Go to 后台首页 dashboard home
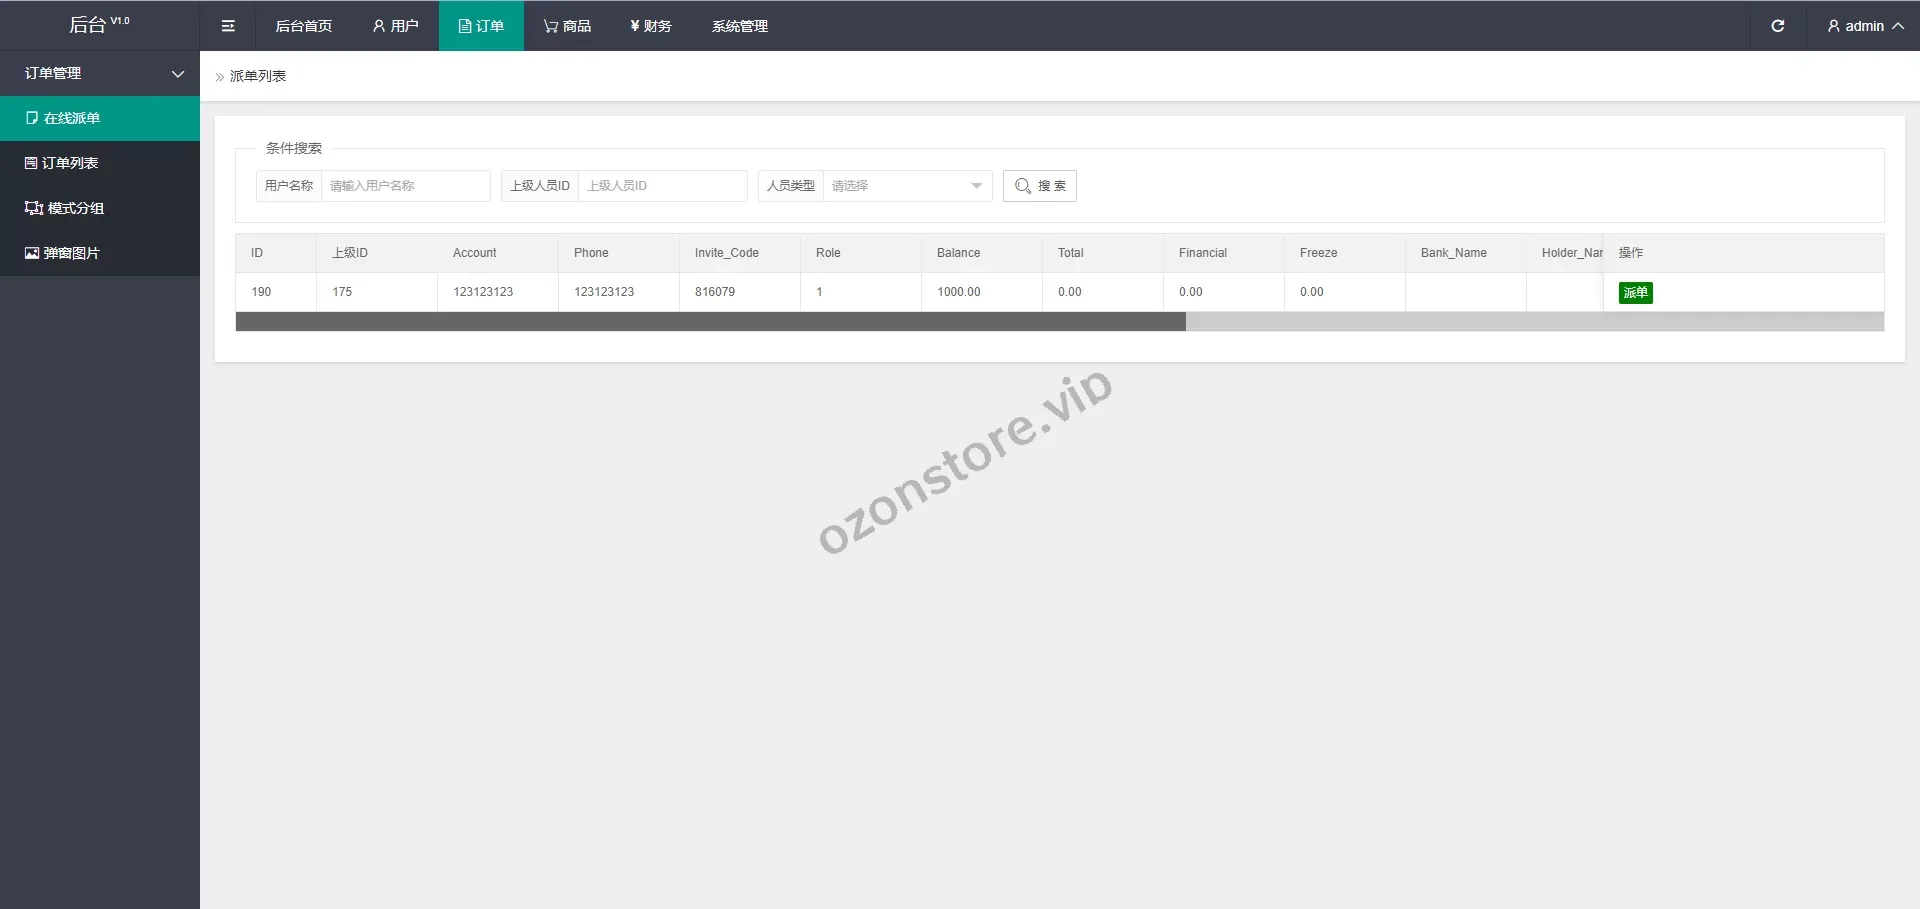 [303, 26]
